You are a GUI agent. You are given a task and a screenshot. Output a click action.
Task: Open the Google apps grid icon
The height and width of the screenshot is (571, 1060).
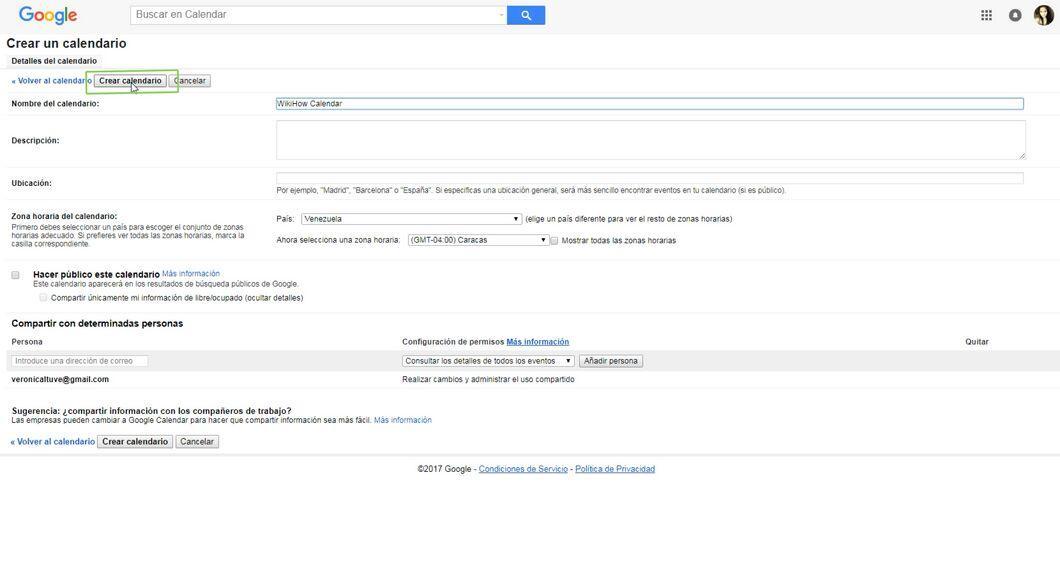point(986,15)
